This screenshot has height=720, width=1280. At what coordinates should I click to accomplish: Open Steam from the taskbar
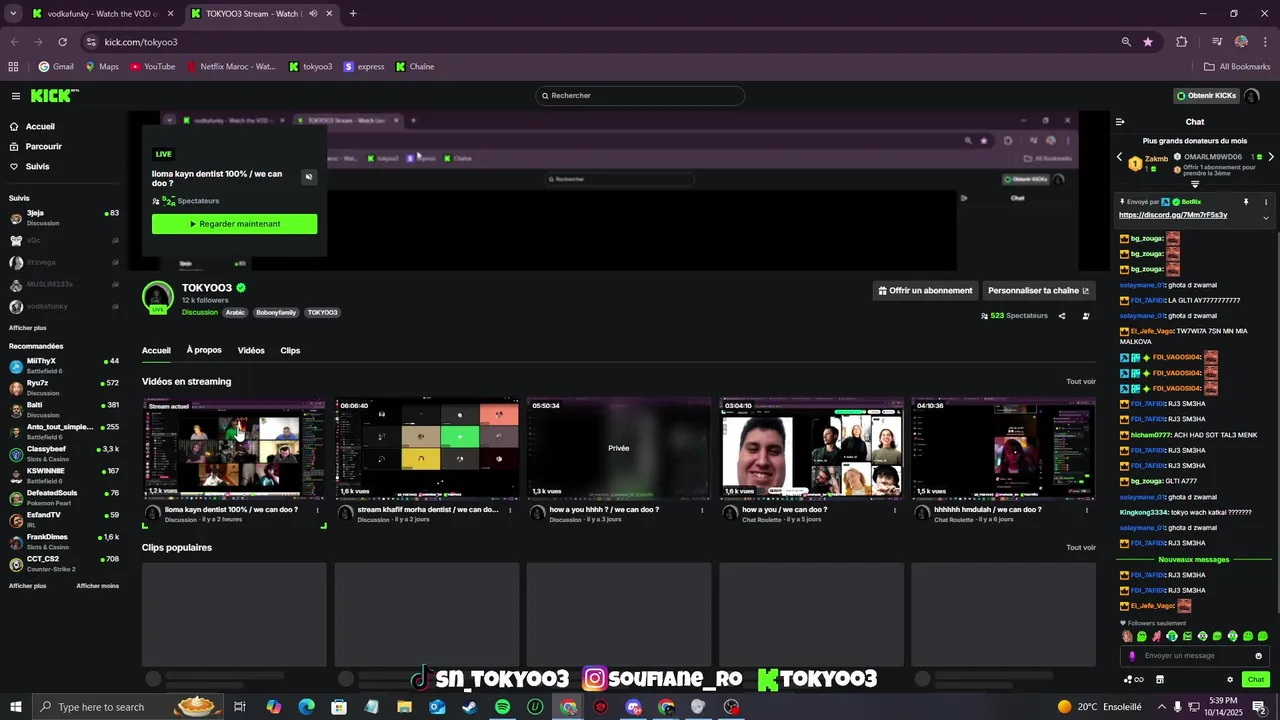click(x=470, y=707)
